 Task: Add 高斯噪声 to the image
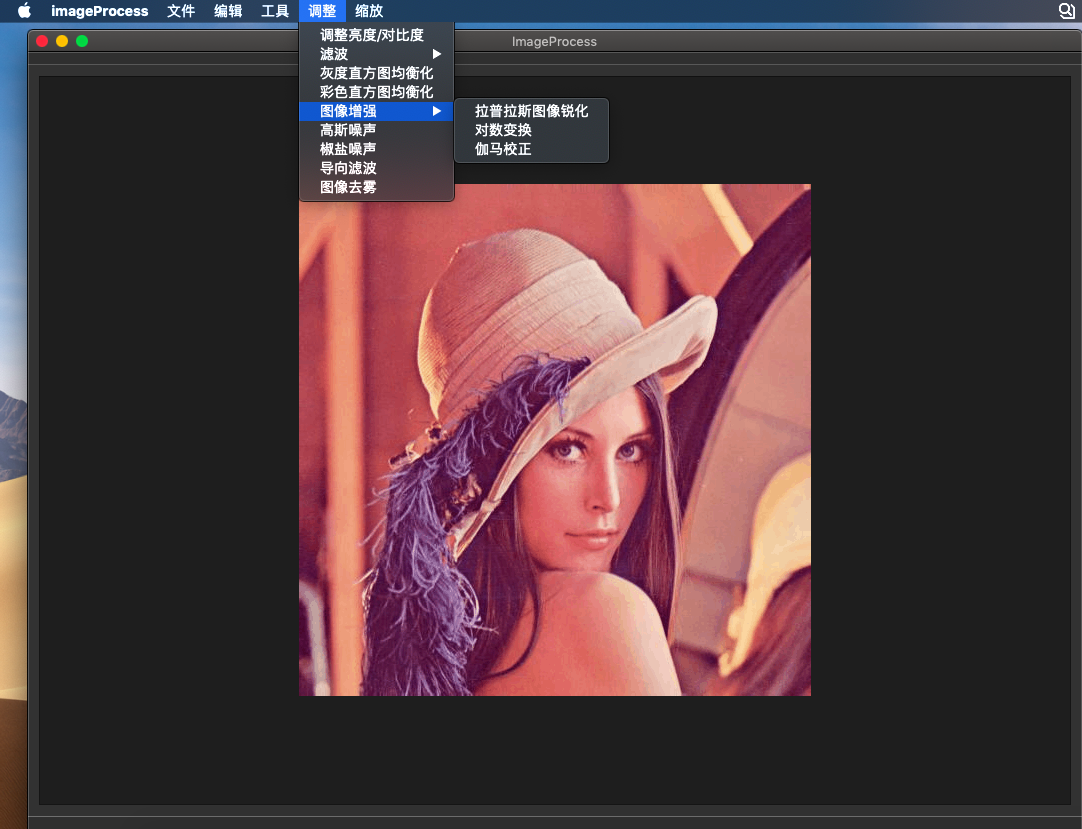coord(377,130)
